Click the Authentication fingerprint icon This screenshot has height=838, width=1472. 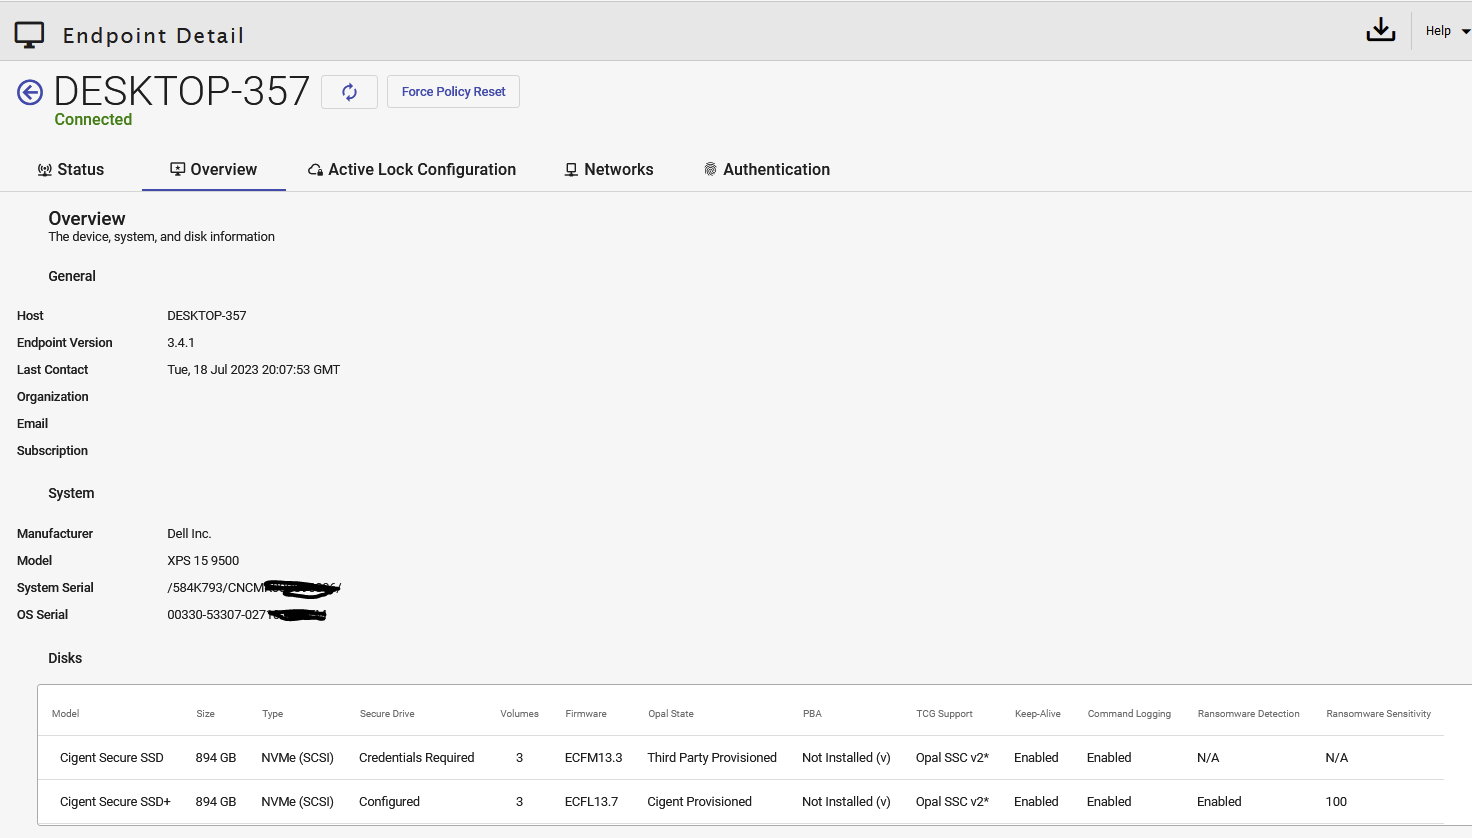tap(710, 170)
